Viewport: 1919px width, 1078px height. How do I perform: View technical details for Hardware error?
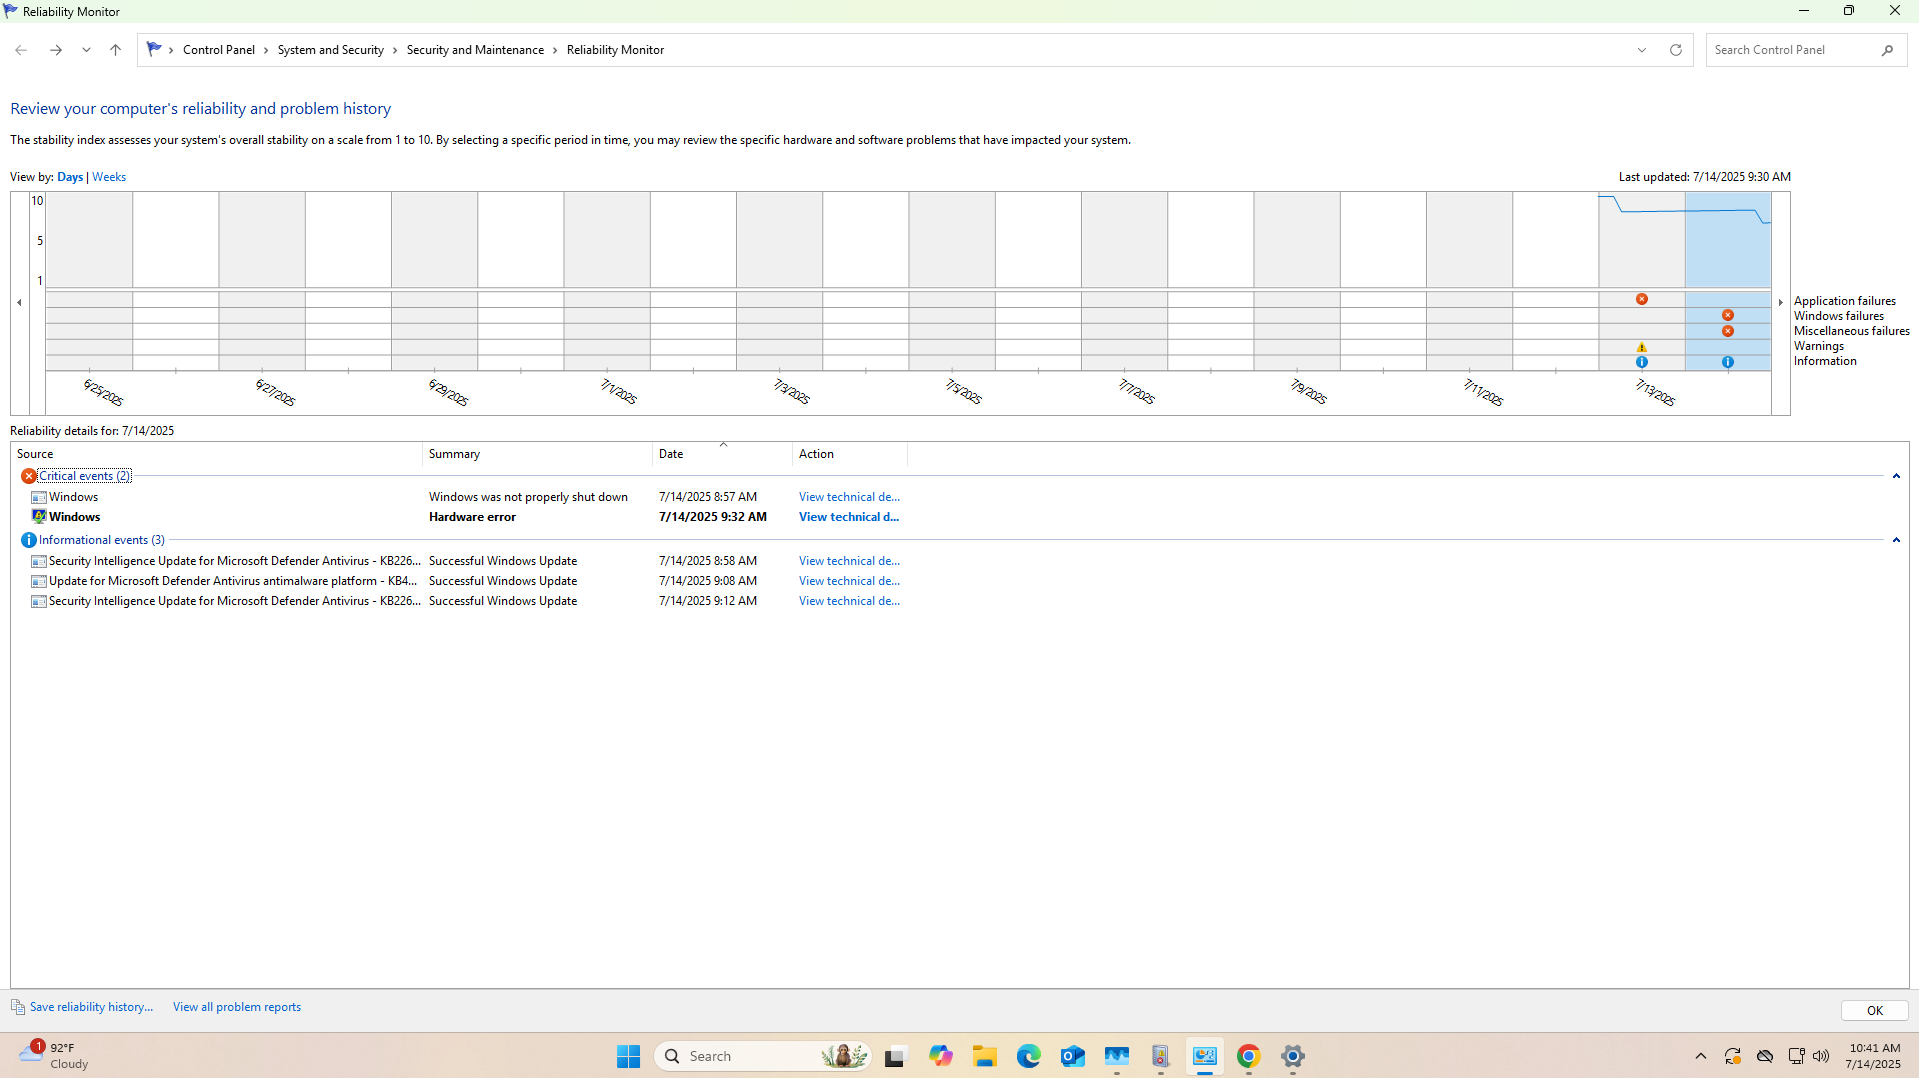(848, 517)
